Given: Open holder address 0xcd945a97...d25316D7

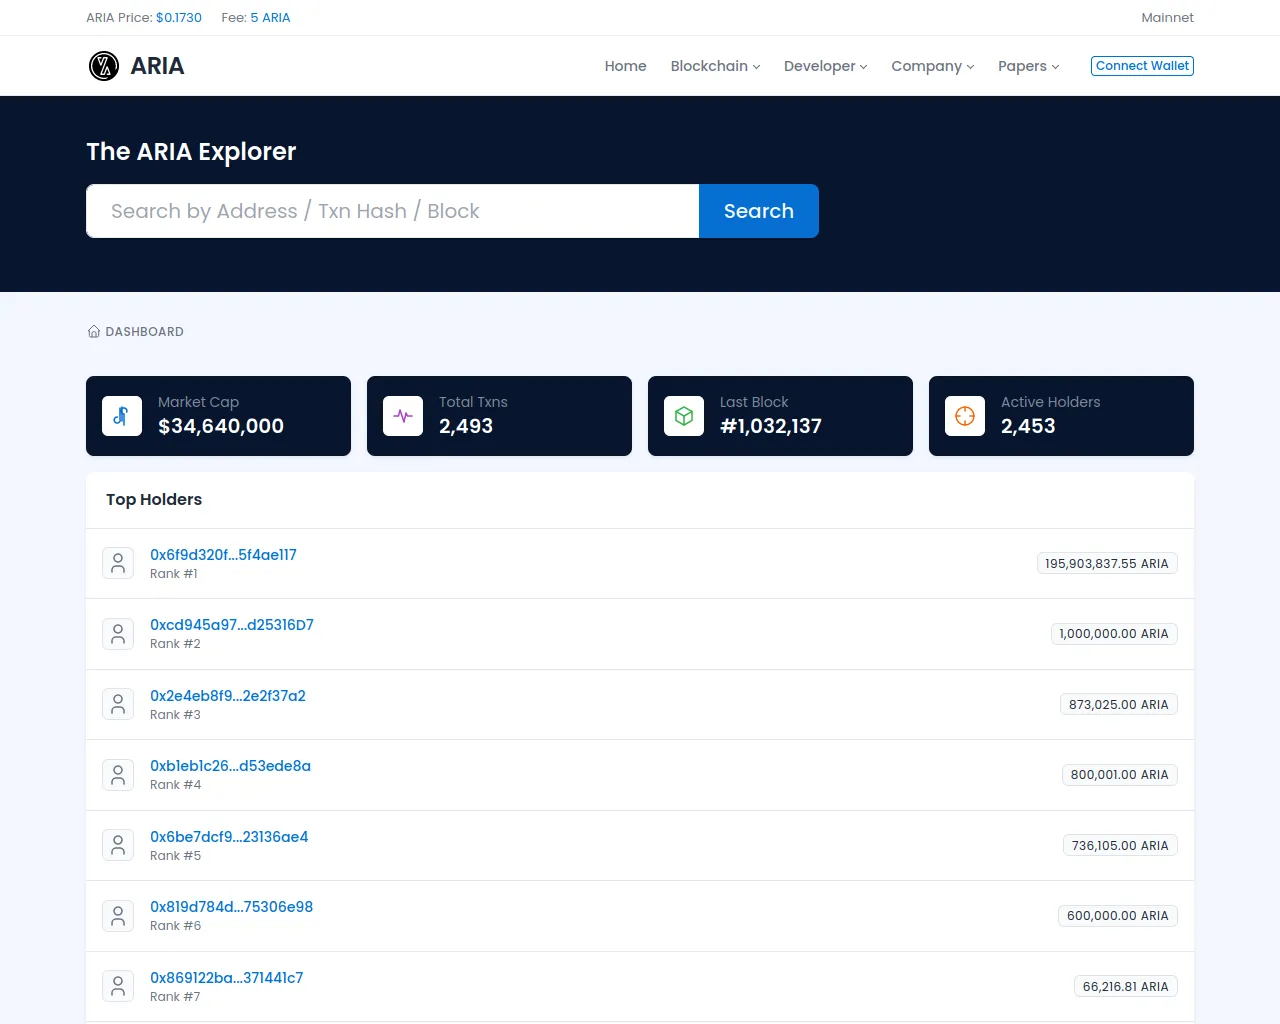Looking at the screenshot, I should [x=232, y=625].
